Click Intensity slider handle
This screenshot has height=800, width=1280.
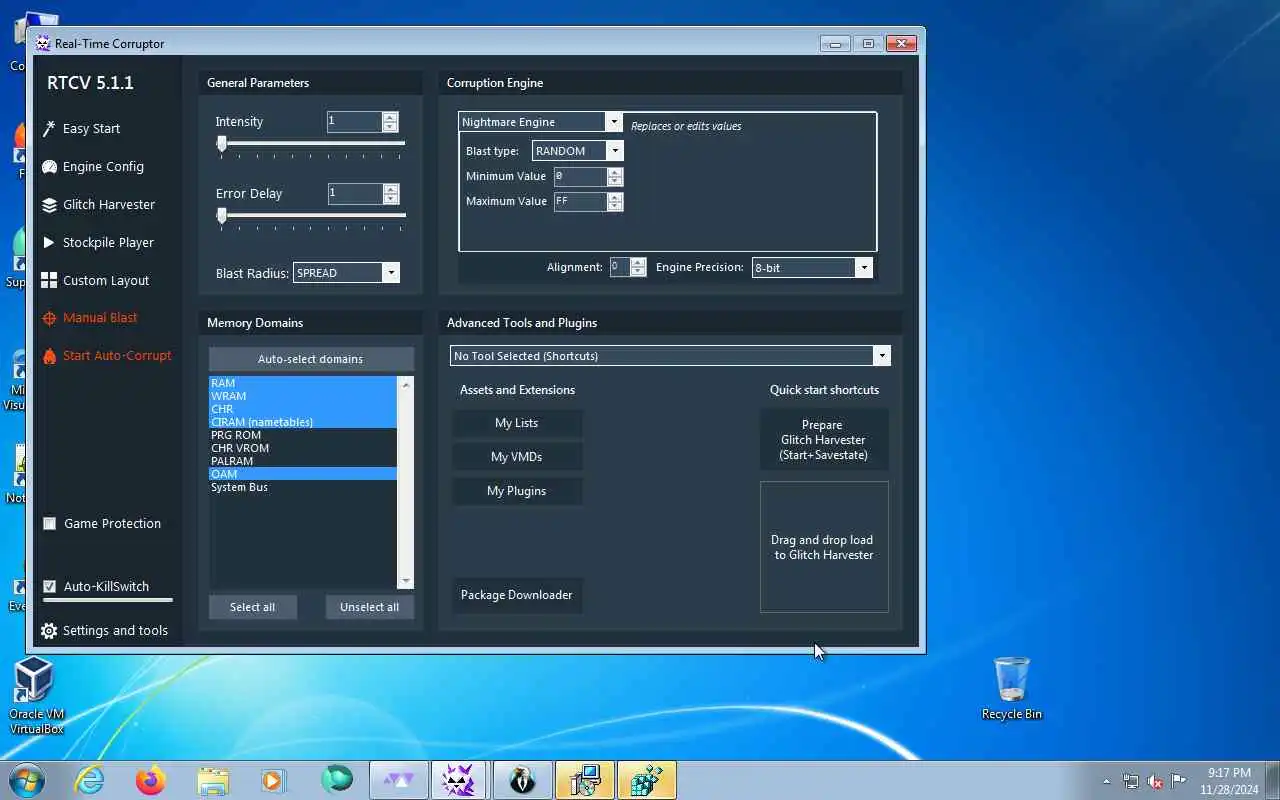tap(222, 144)
